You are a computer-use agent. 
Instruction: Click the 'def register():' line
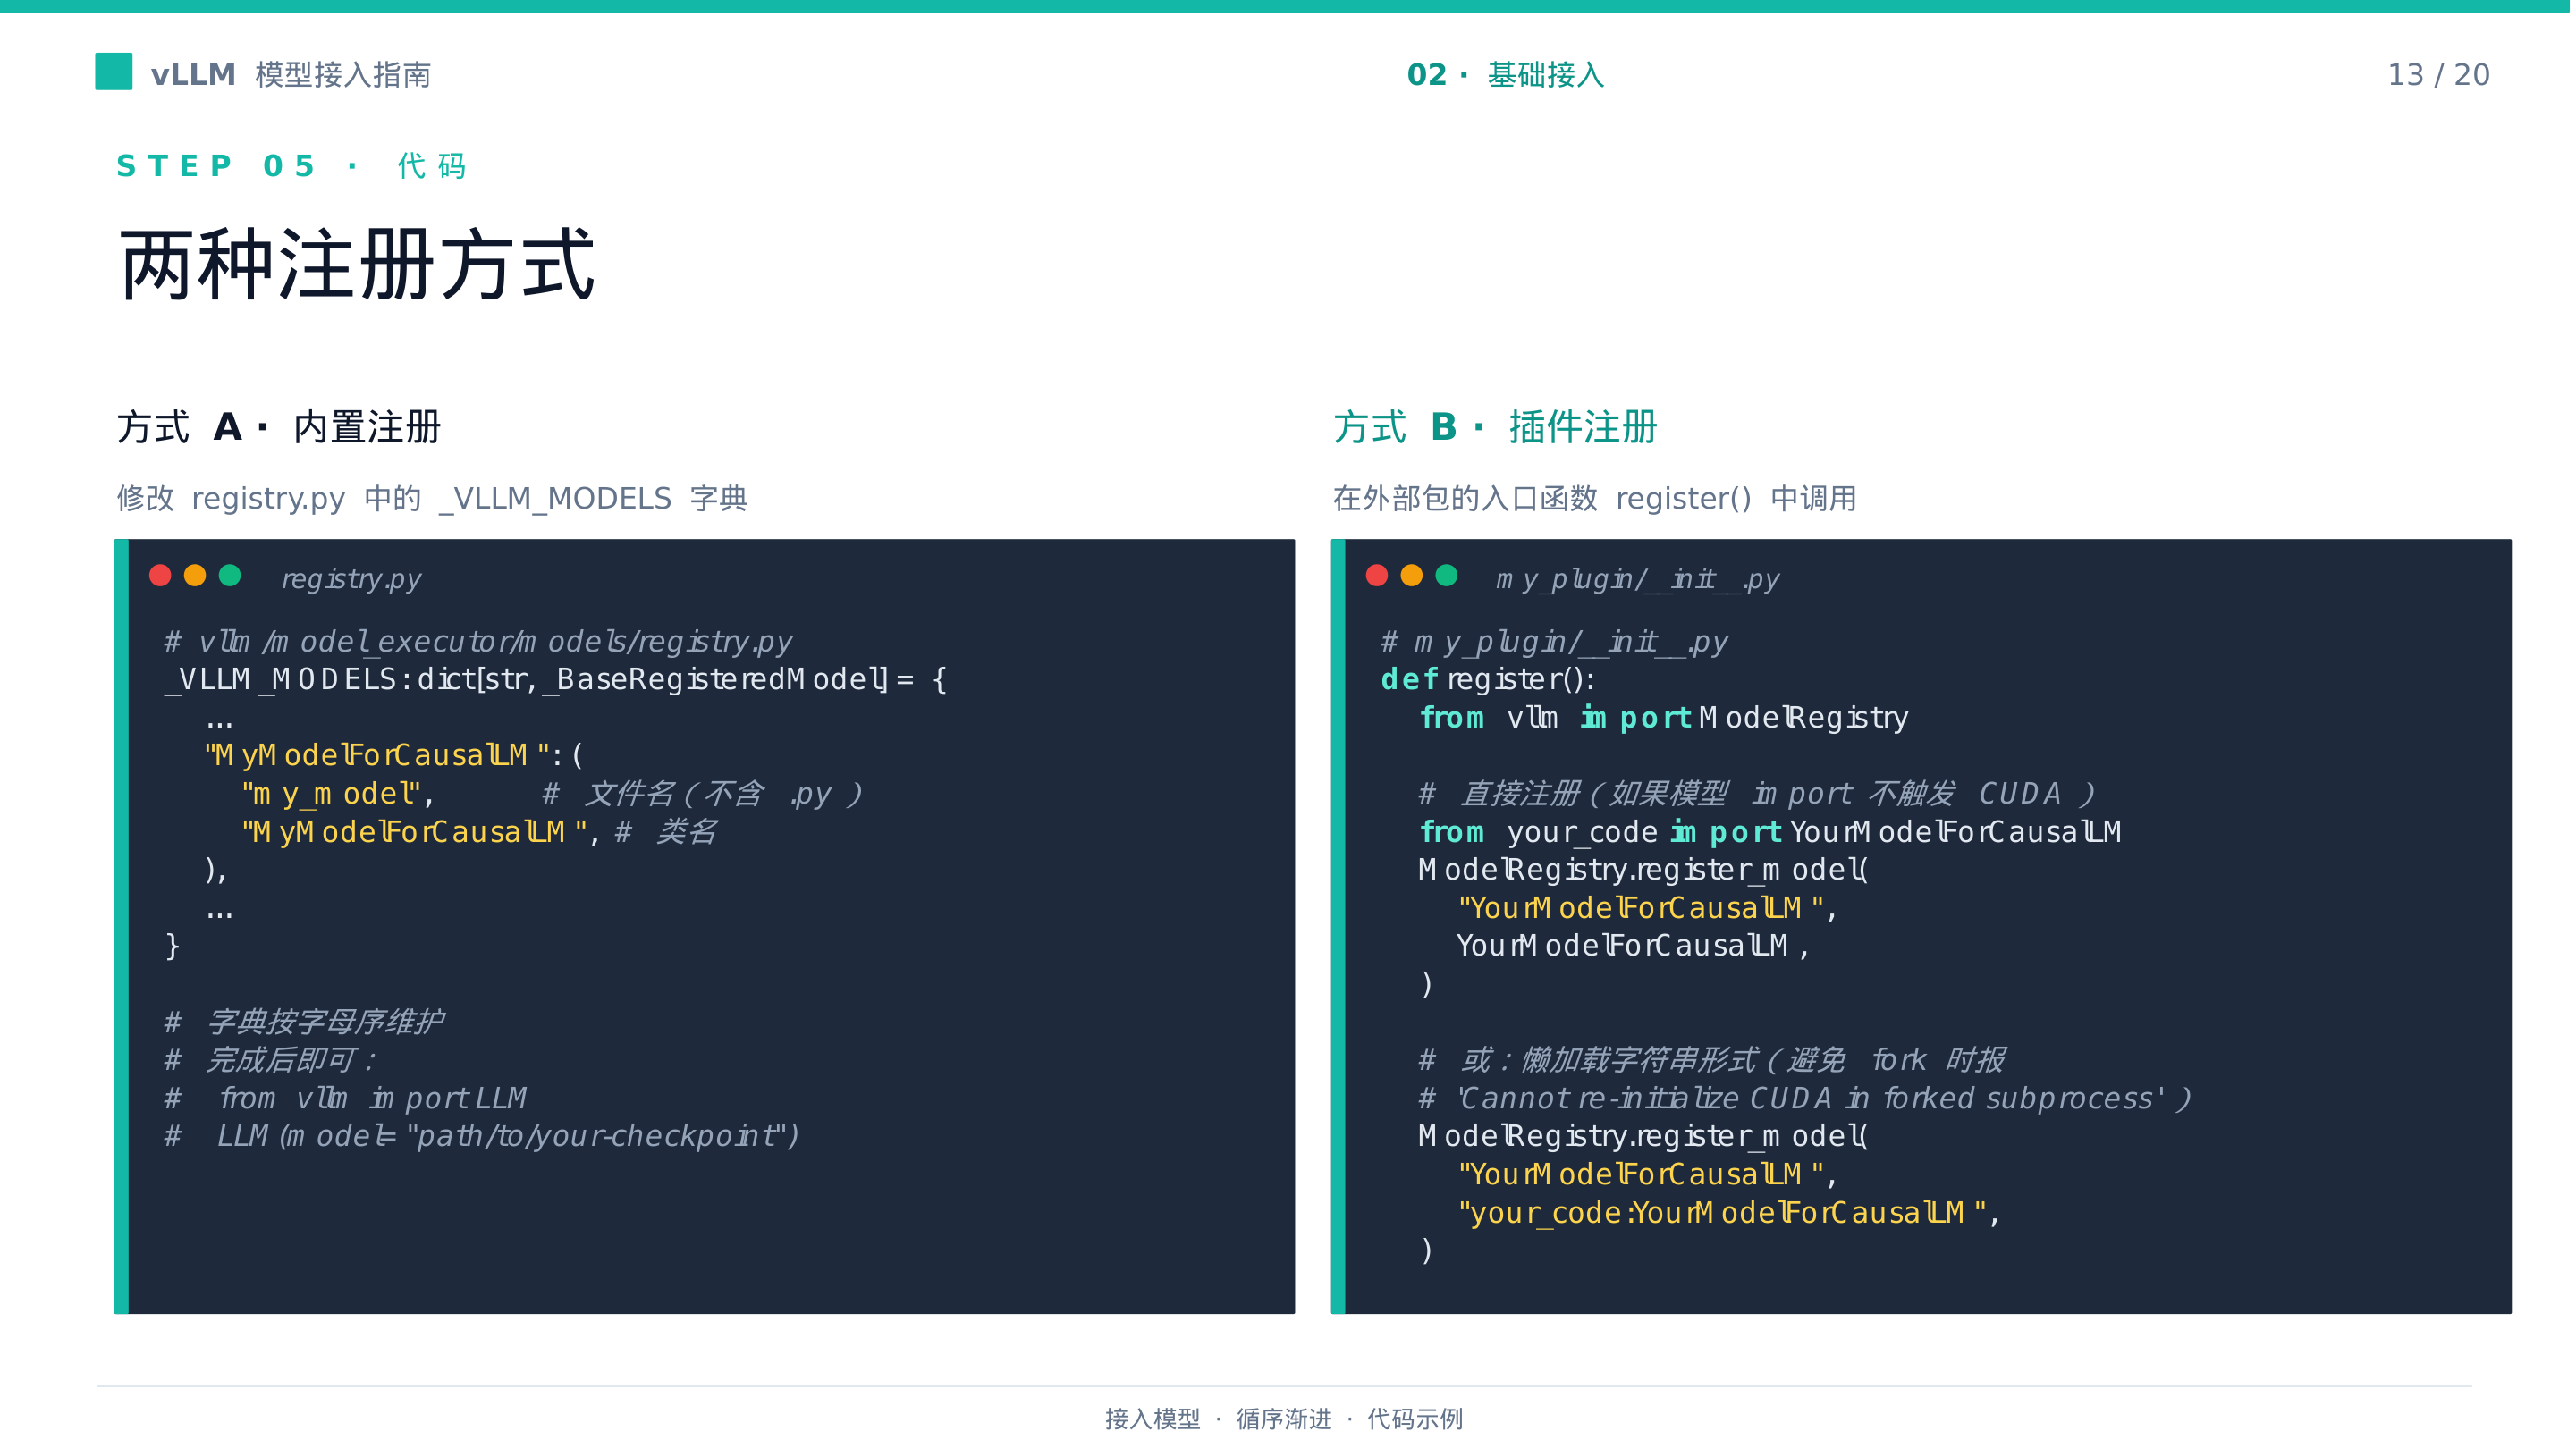pos(1489,680)
